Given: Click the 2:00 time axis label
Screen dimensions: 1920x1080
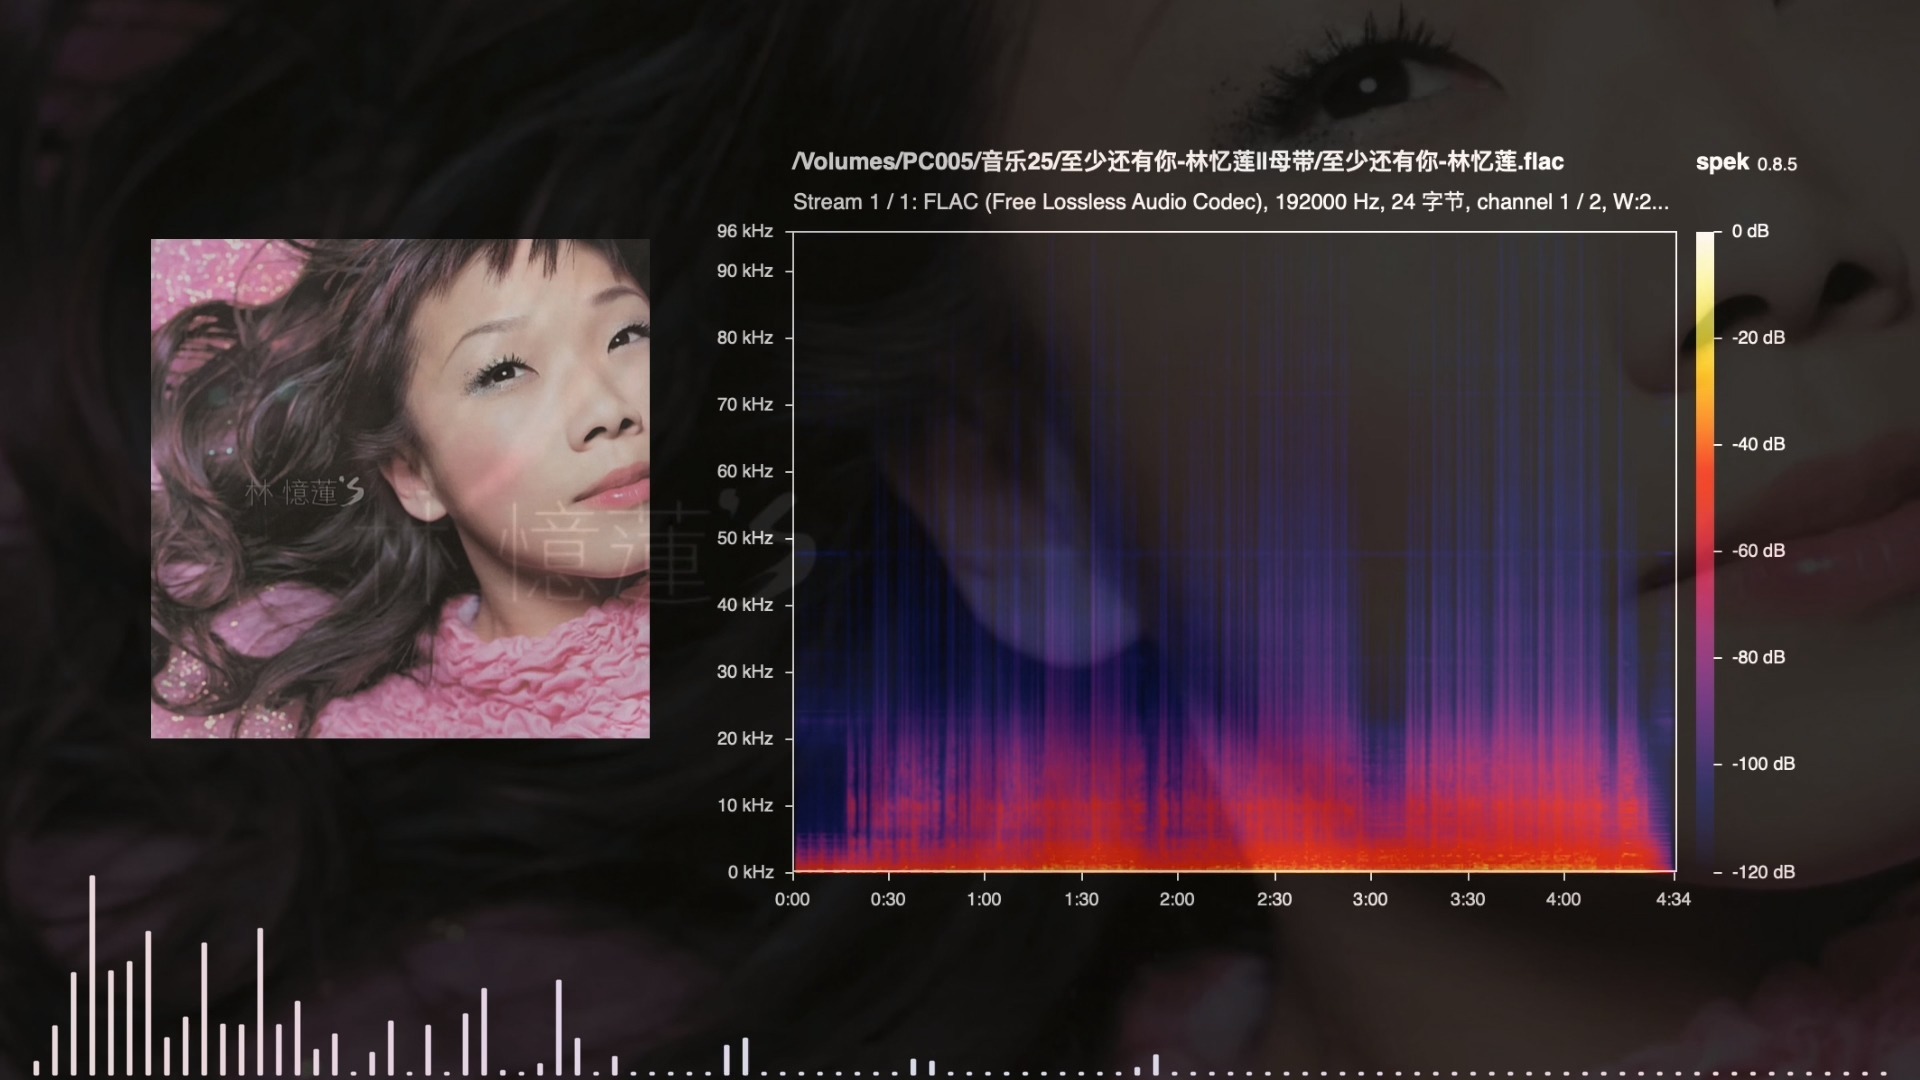Looking at the screenshot, I should [x=1177, y=900].
